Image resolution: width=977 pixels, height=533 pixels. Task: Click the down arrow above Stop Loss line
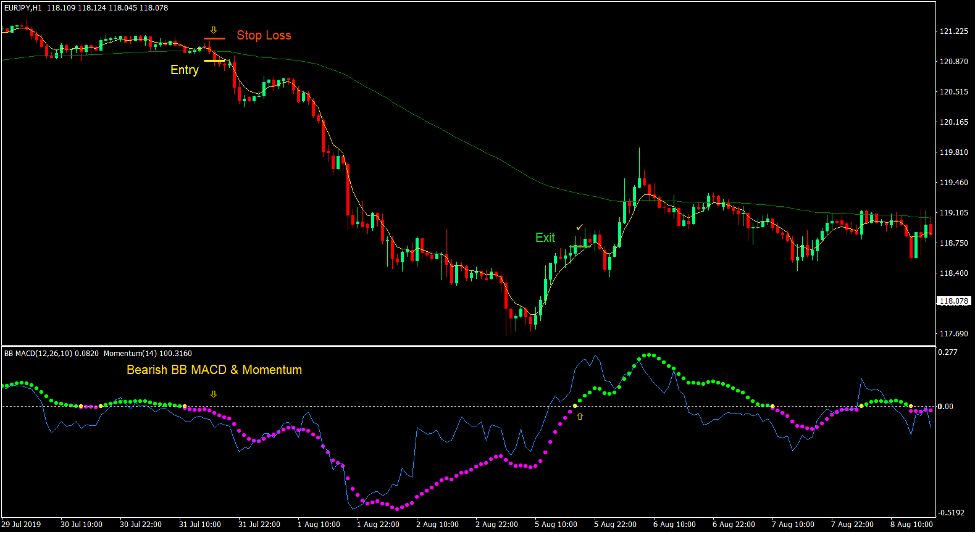pos(213,30)
